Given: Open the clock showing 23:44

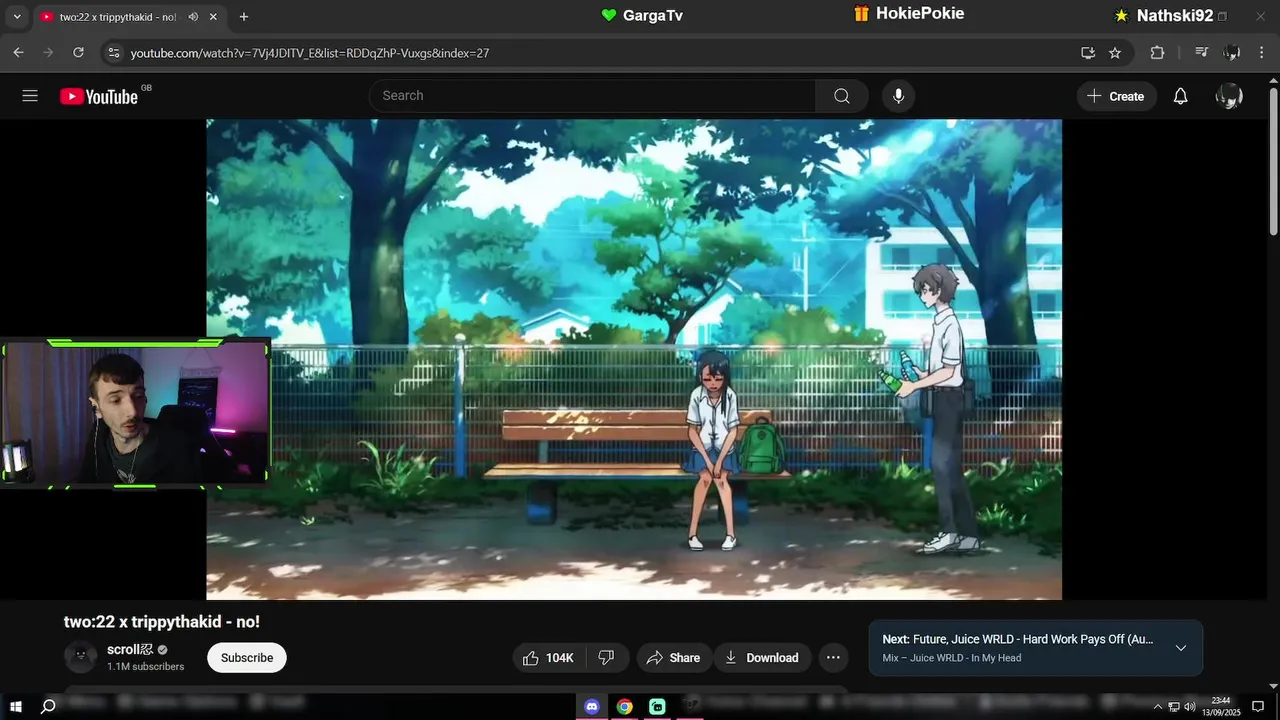Looking at the screenshot, I should (x=1221, y=706).
